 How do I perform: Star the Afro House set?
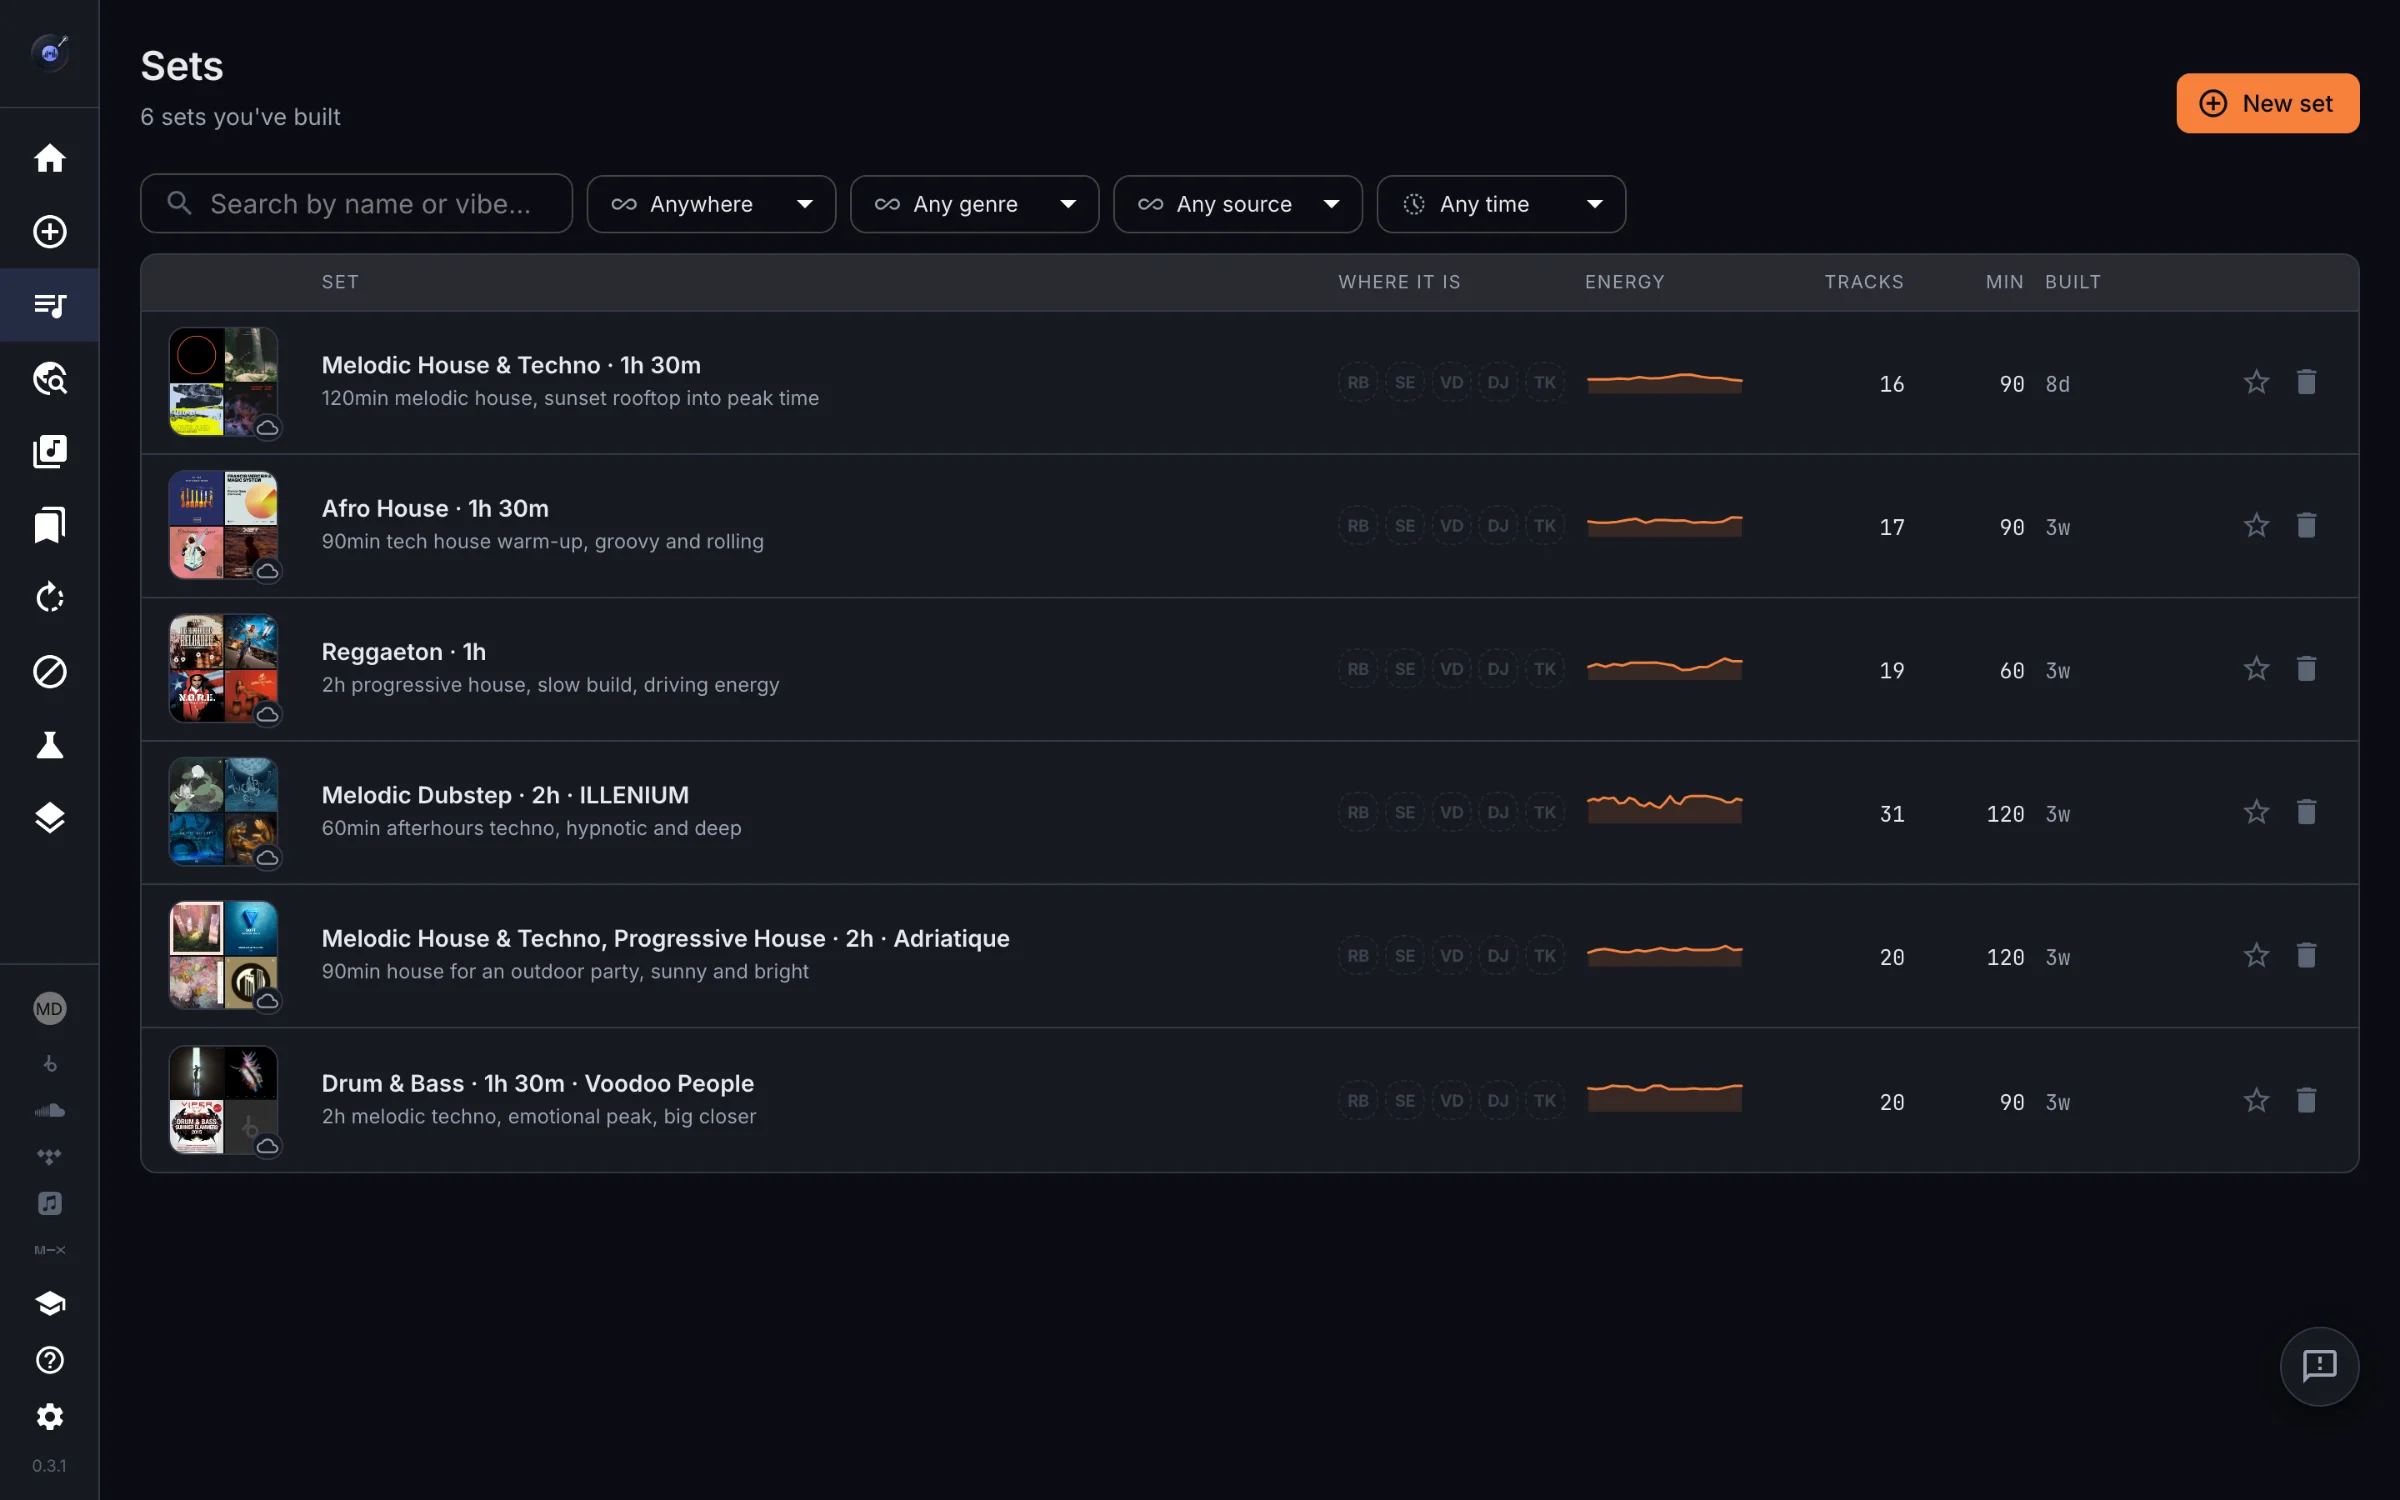pos(2256,525)
